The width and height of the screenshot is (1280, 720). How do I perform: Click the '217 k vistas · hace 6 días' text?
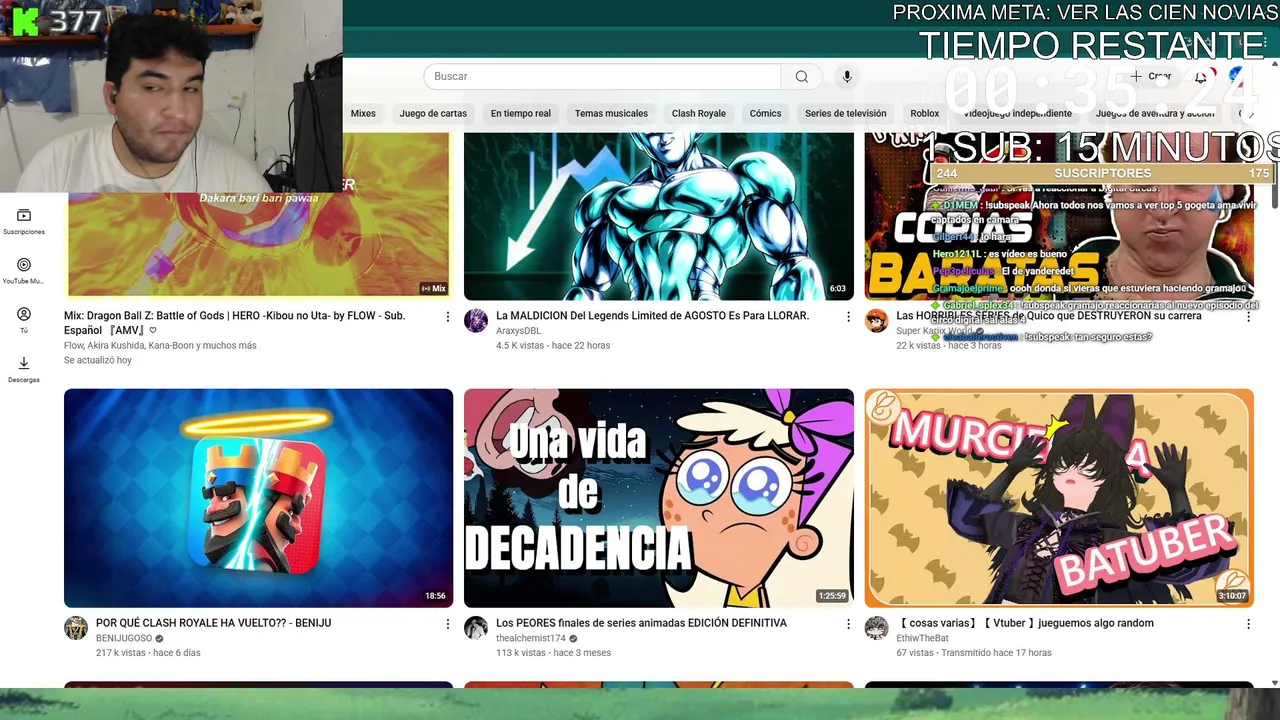point(148,653)
